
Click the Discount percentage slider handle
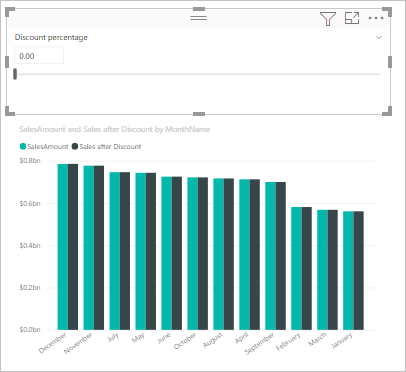(15, 74)
